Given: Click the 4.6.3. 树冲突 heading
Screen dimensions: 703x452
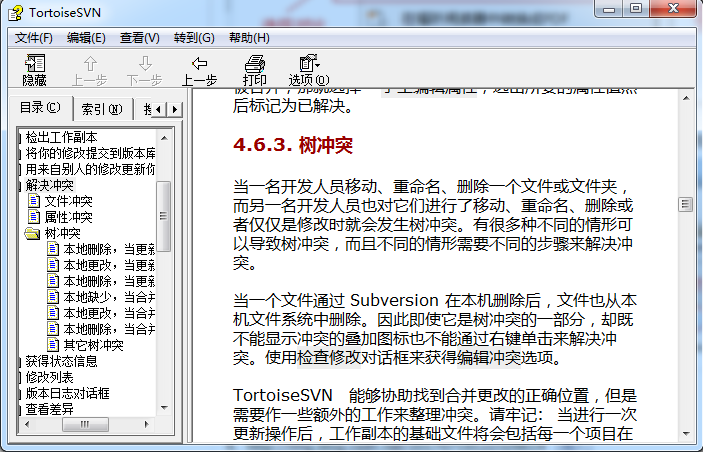Looking at the screenshot, I should pos(293,145).
